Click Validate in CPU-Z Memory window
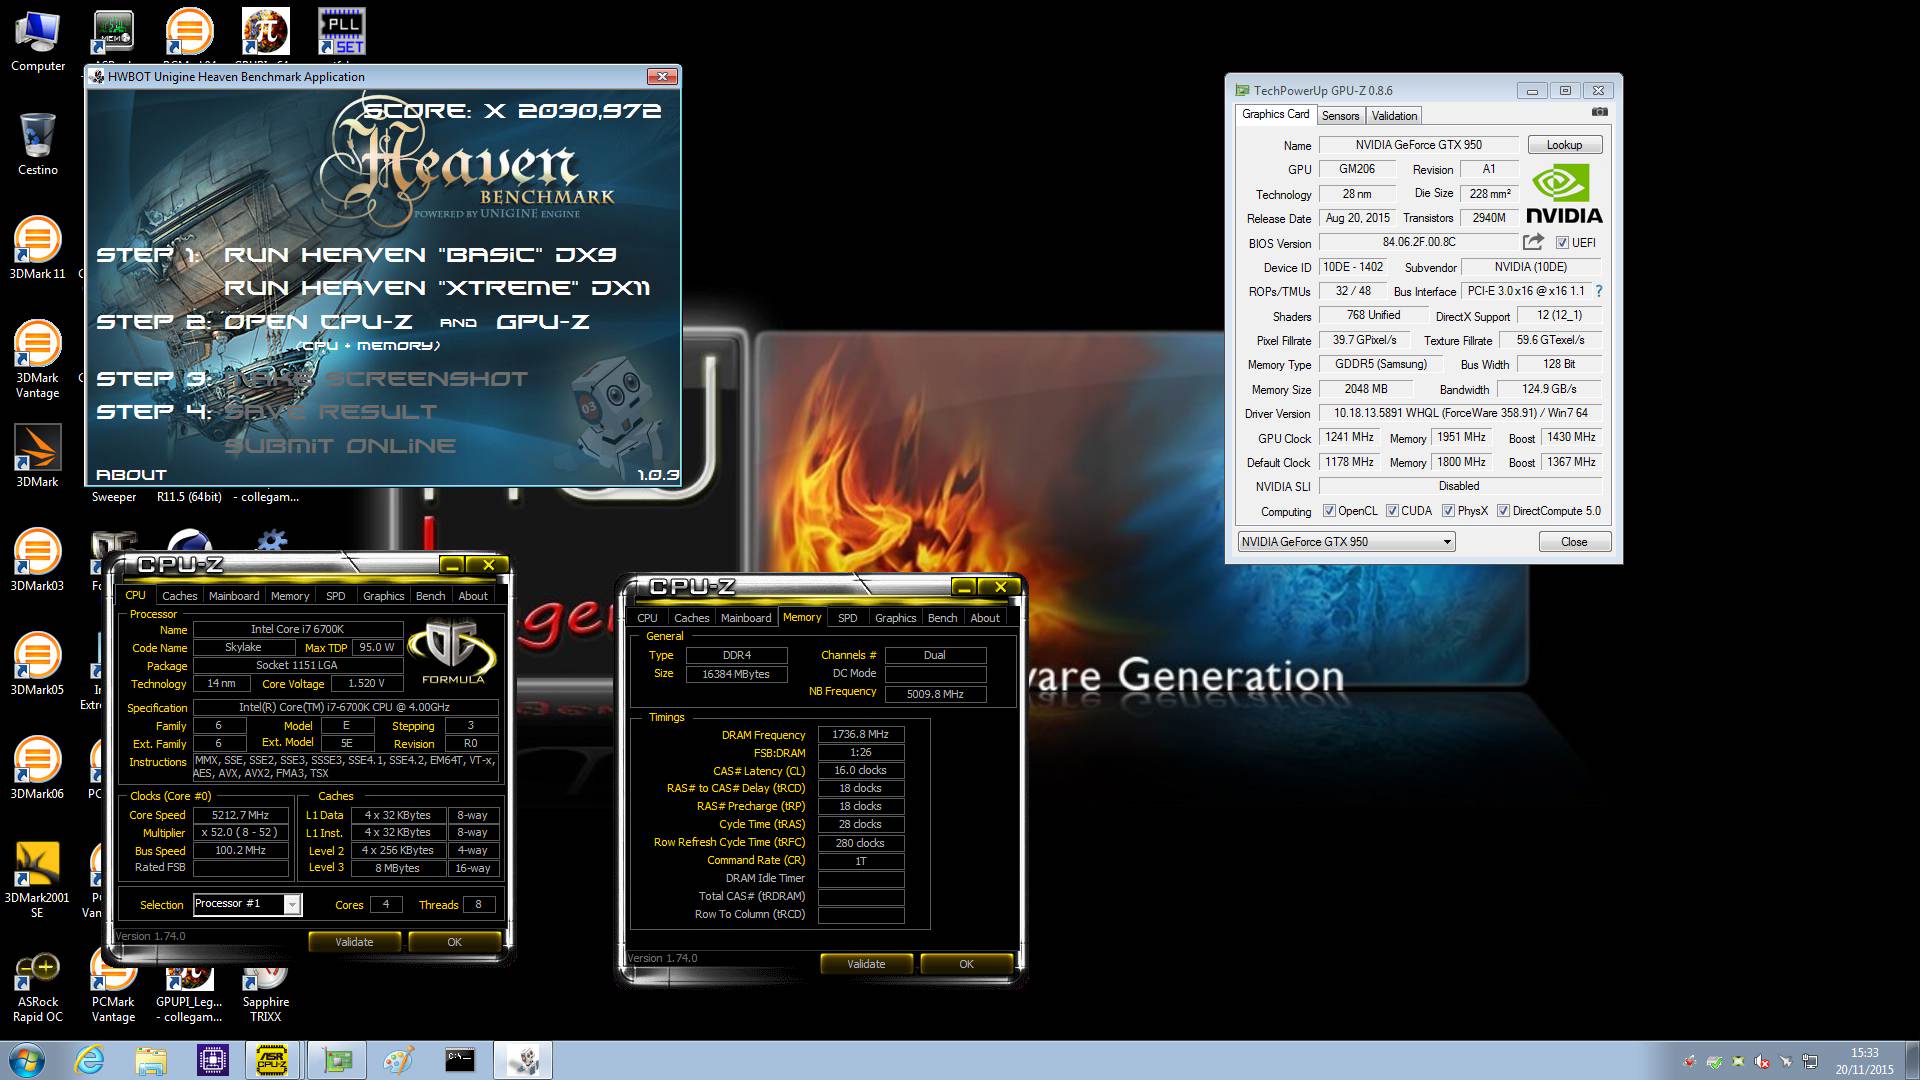This screenshot has width=1920, height=1080. click(x=866, y=964)
